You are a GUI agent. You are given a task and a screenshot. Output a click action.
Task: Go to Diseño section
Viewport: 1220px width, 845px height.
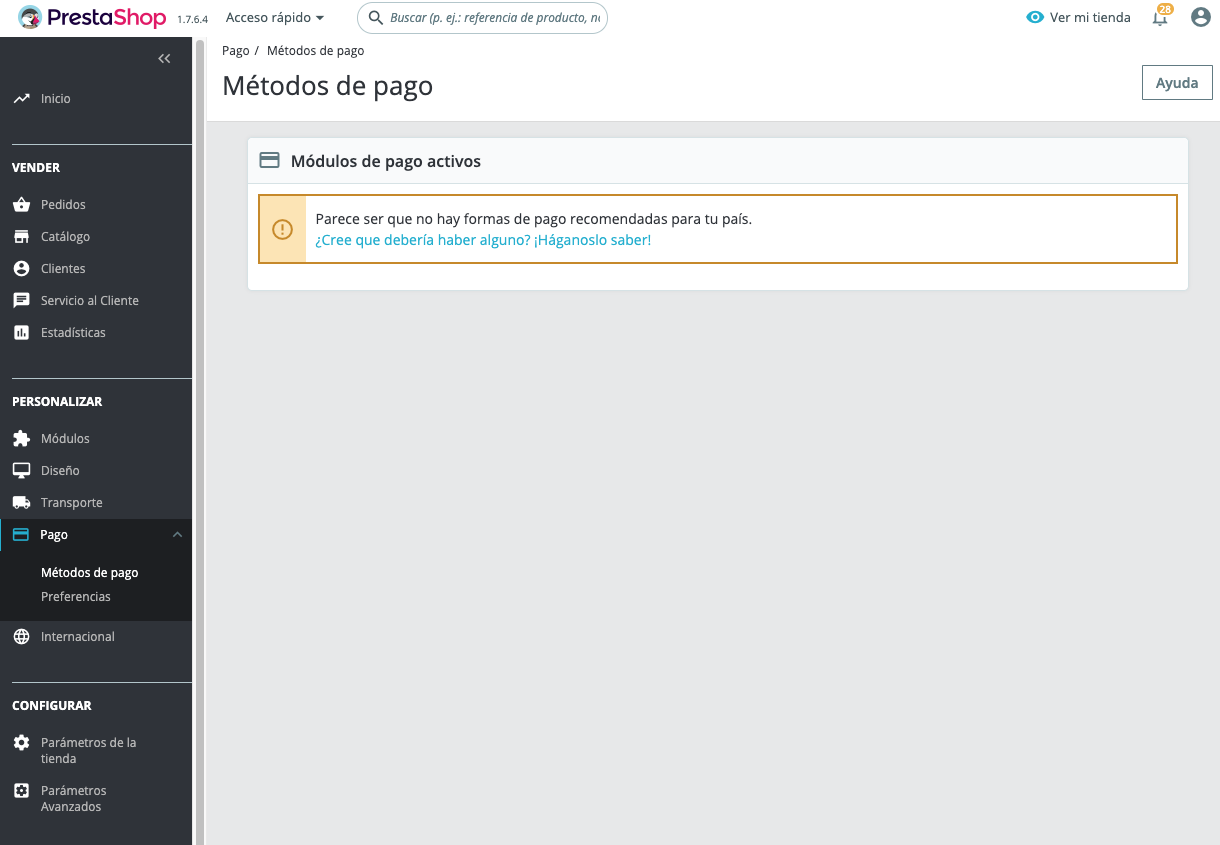[60, 471]
